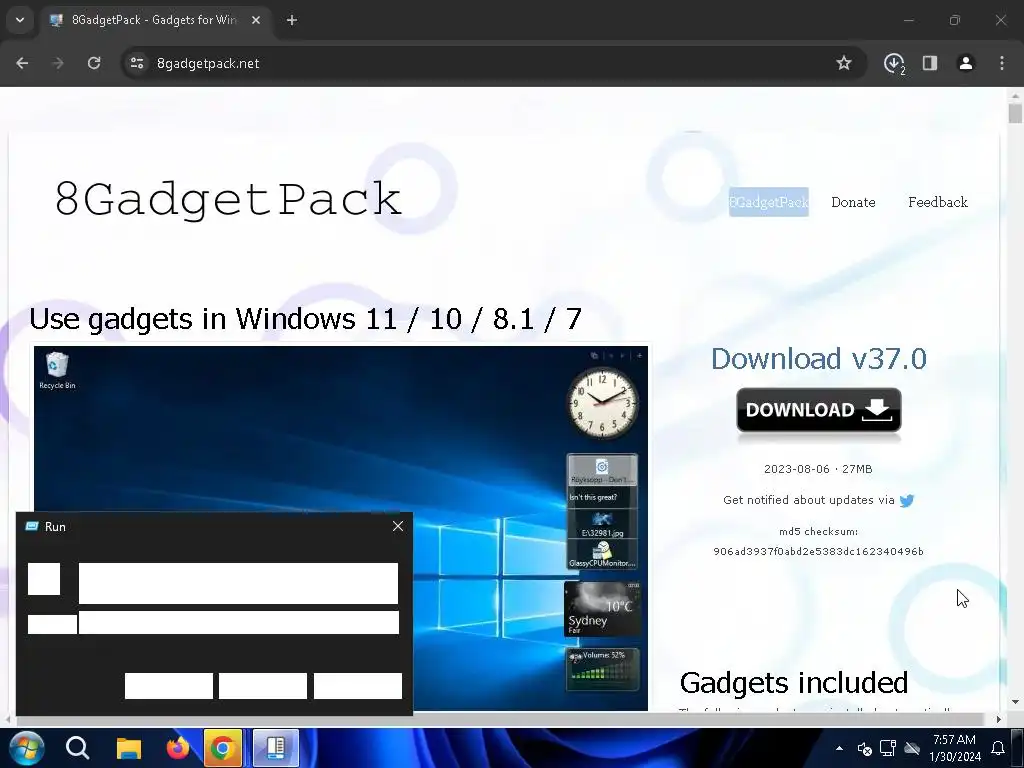Click the 'Use gadgets in Windows' heading

click(x=306, y=319)
